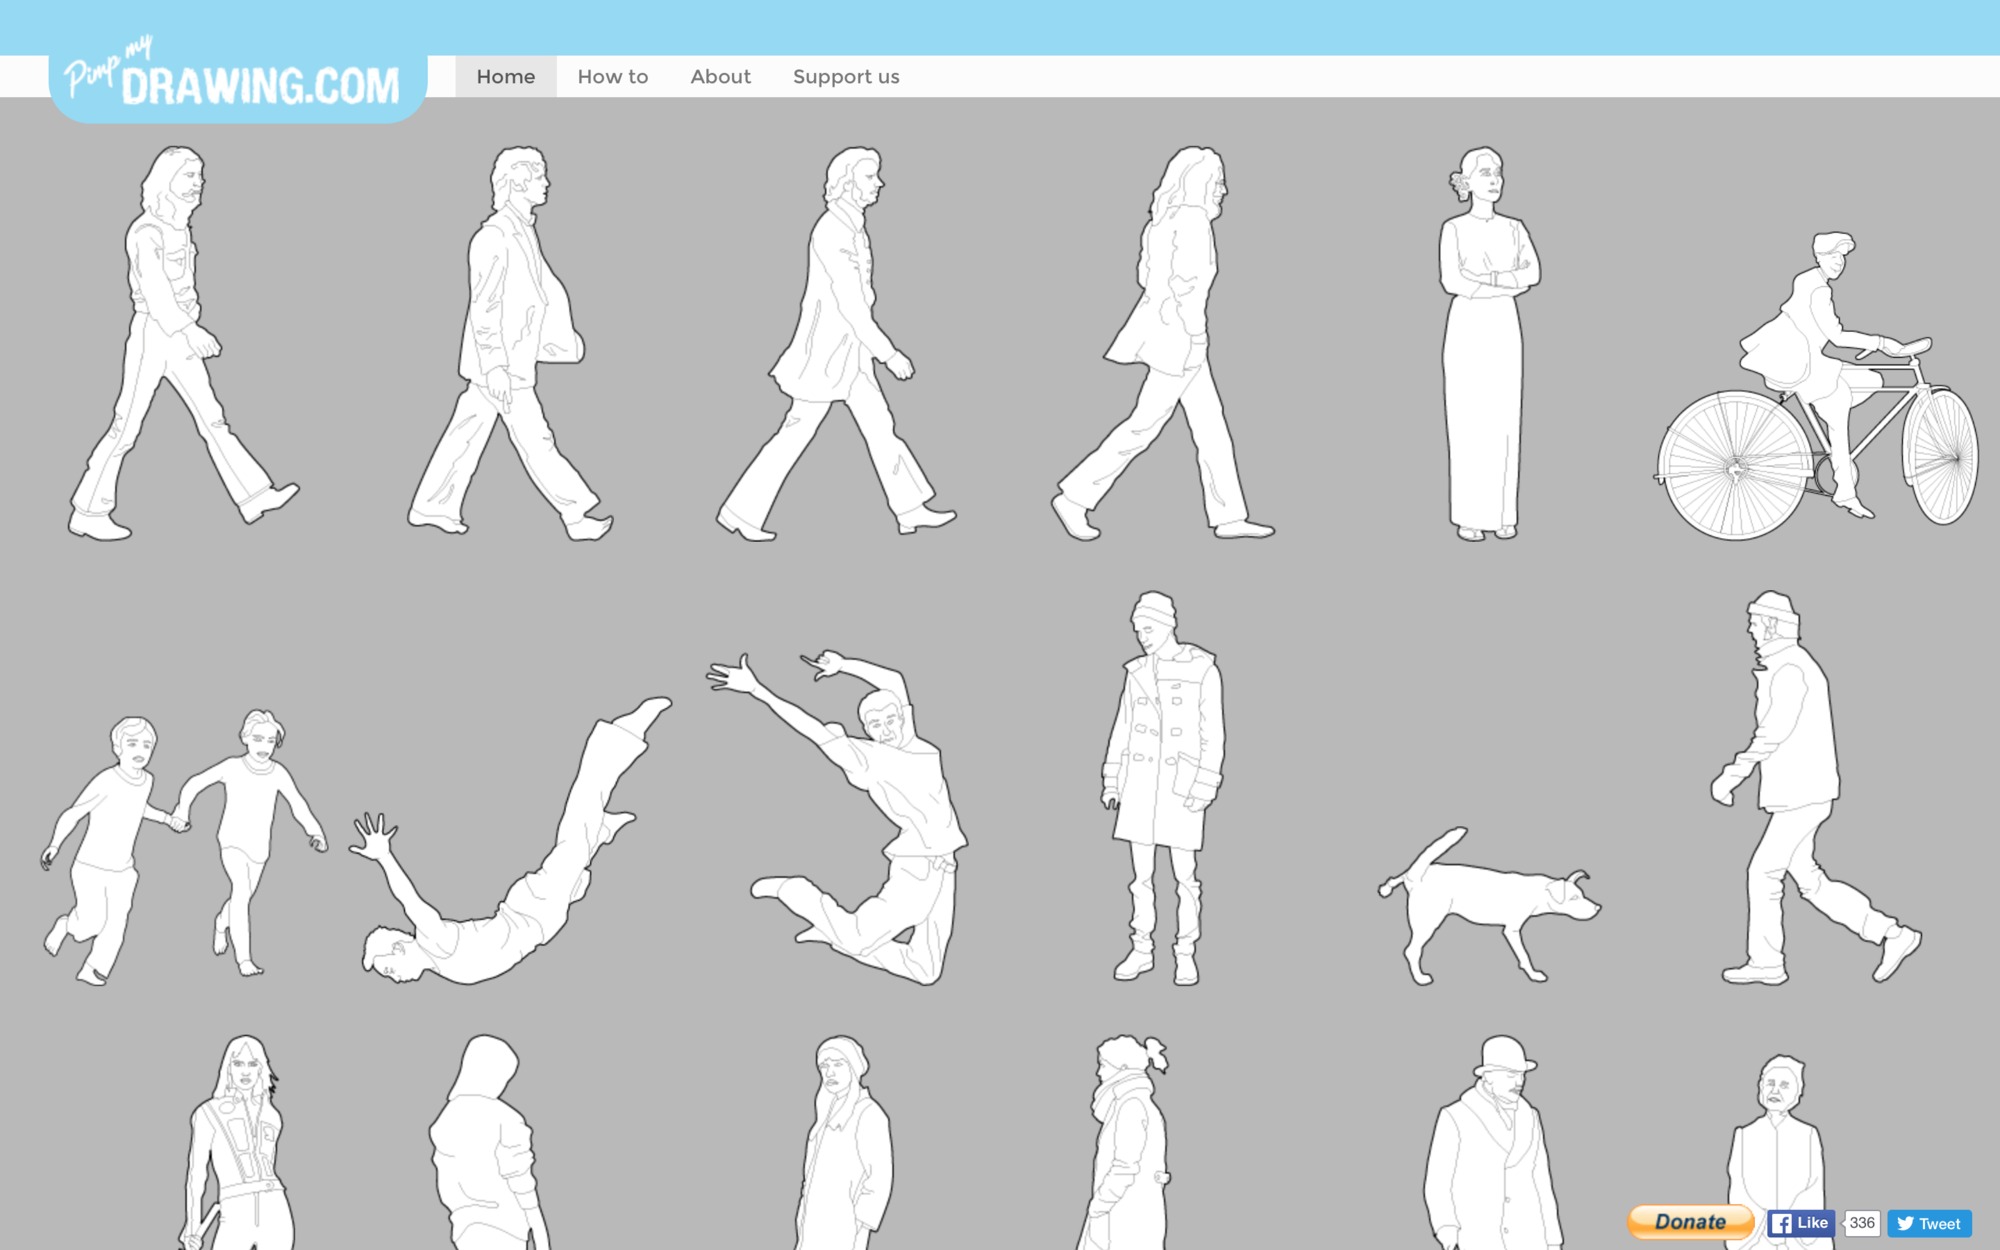The image size is (2000, 1250).
Task: Open the How to menu item
Action: click(612, 77)
